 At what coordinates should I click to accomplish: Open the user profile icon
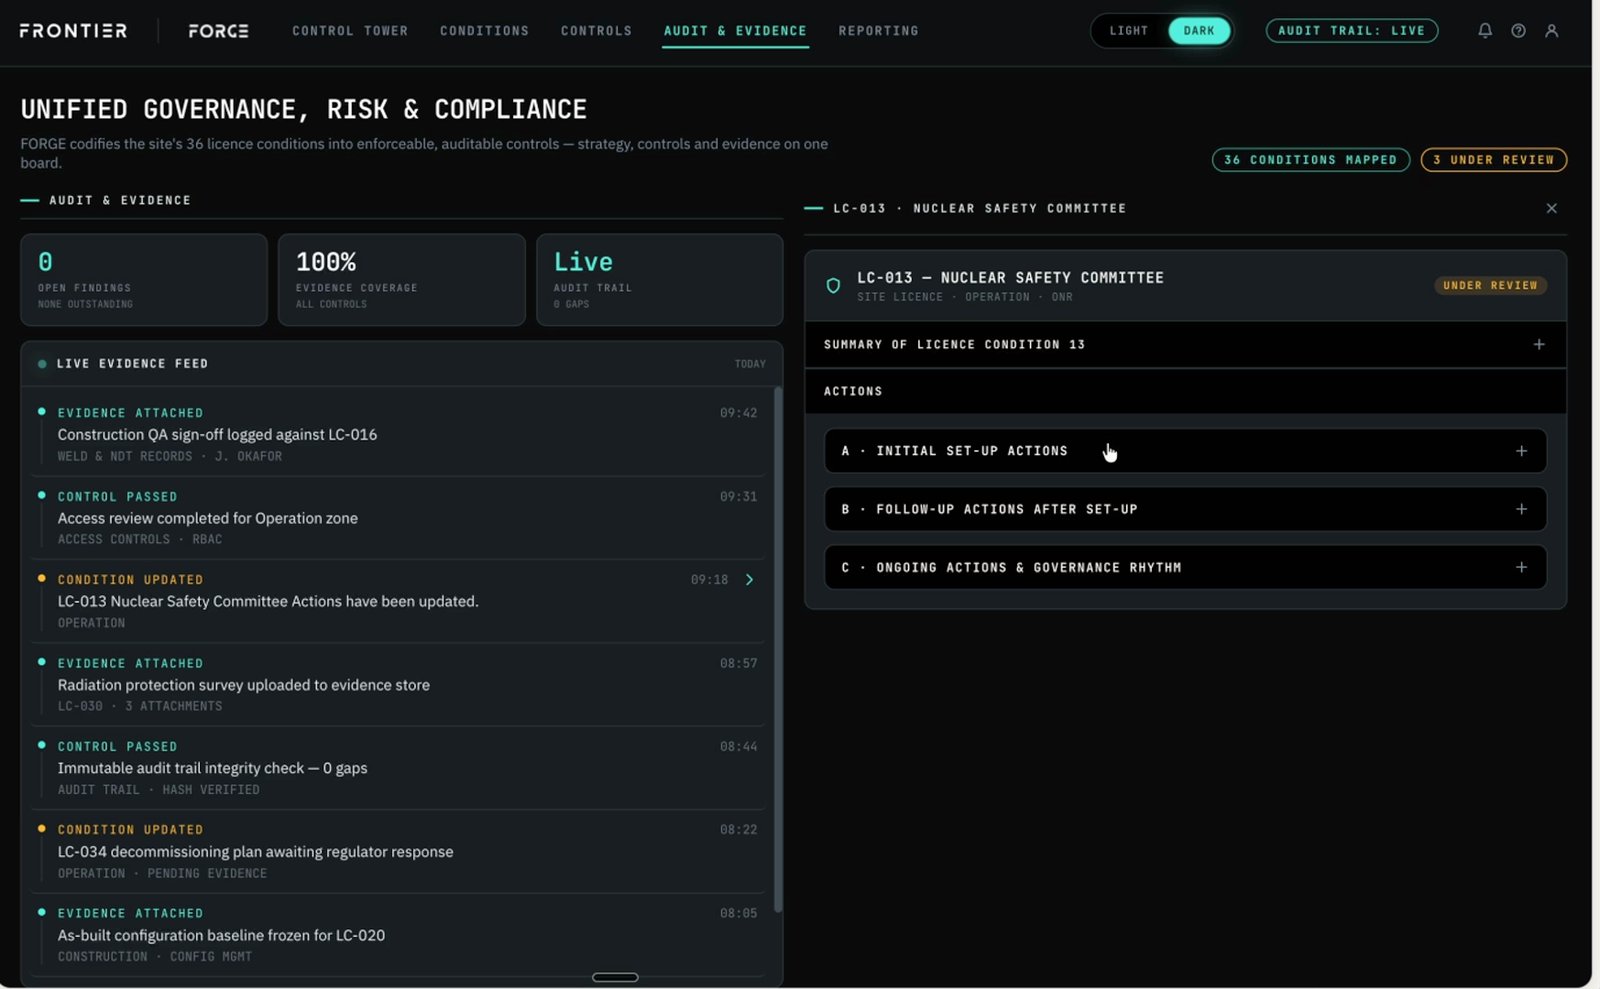click(x=1552, y=31)
